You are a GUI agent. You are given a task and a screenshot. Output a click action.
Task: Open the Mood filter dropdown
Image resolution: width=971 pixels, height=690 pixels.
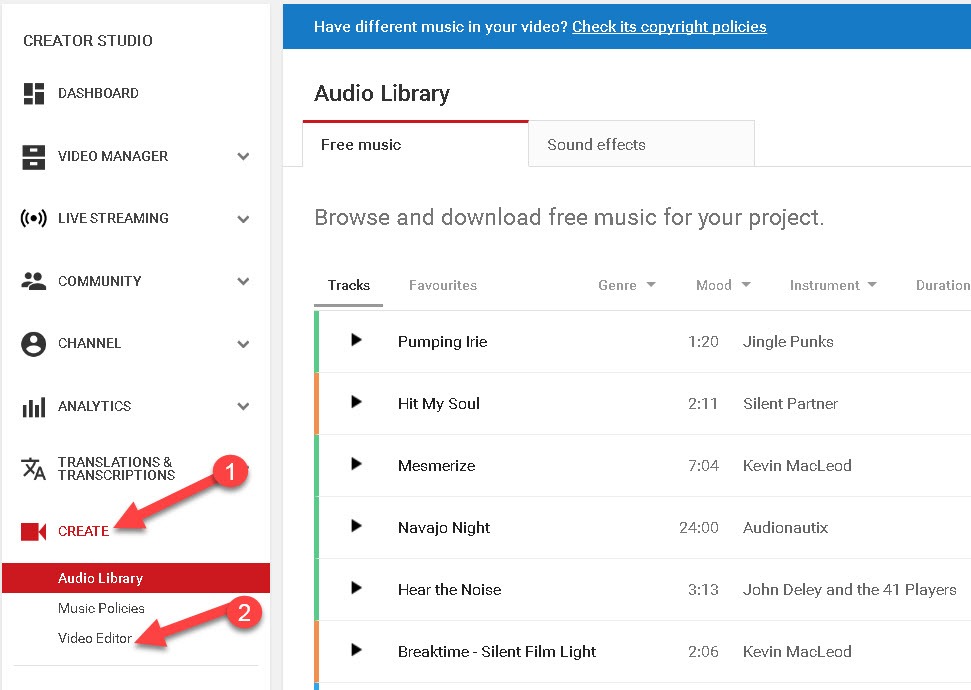pyautogui.click(x=723, y=285)
